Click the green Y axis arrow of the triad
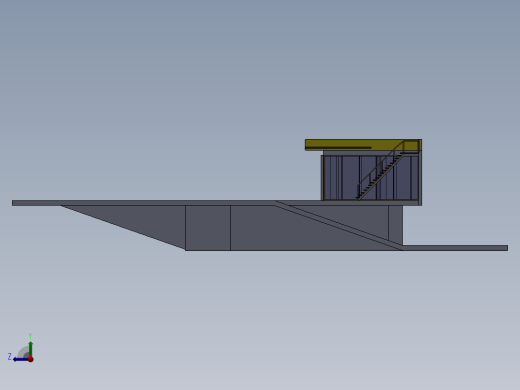Image resolution: width=520 pixels, height=390 pixels. click(x=31, y=348)
